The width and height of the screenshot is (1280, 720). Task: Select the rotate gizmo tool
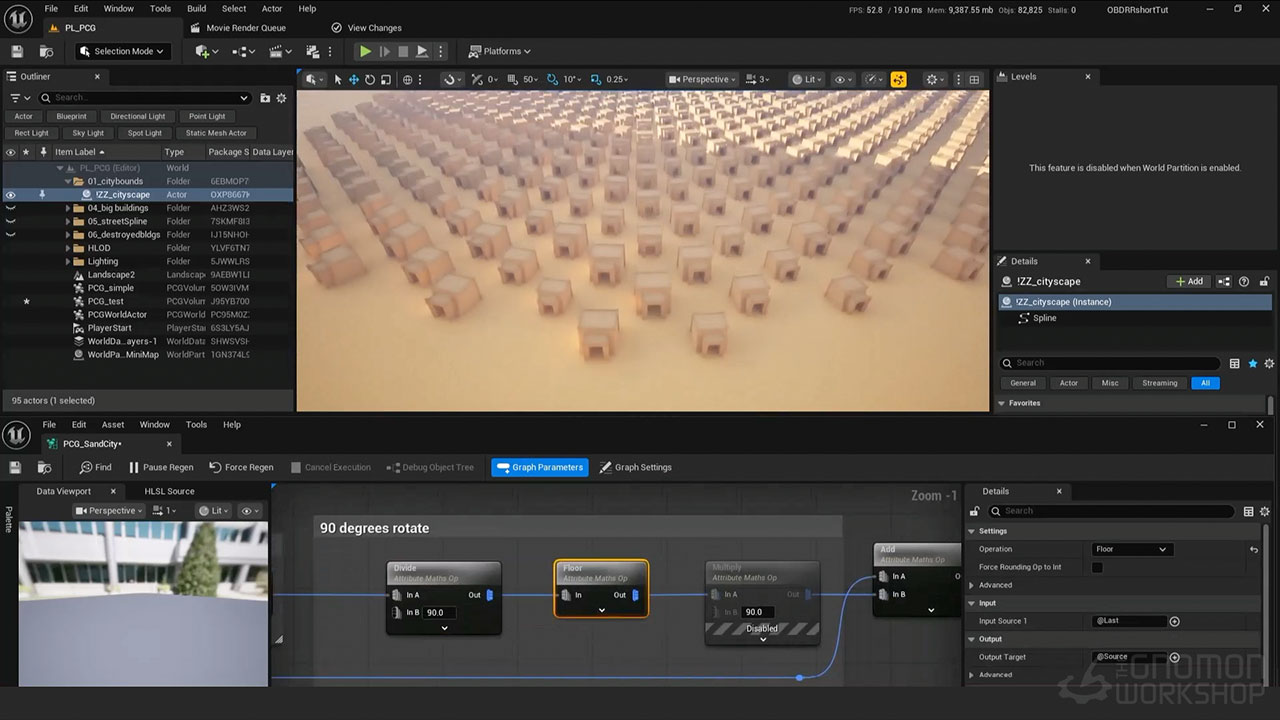click(x=370, y=80)
